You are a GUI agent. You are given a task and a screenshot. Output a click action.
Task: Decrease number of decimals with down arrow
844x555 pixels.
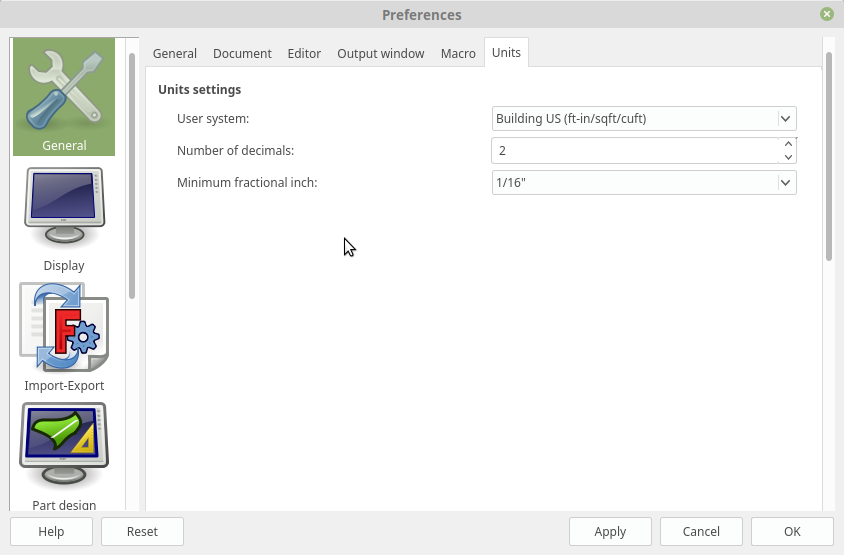click(x=788, y=157)
